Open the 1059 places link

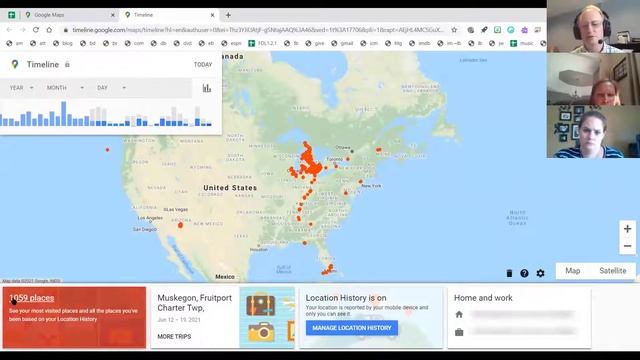tap(31, 298)
